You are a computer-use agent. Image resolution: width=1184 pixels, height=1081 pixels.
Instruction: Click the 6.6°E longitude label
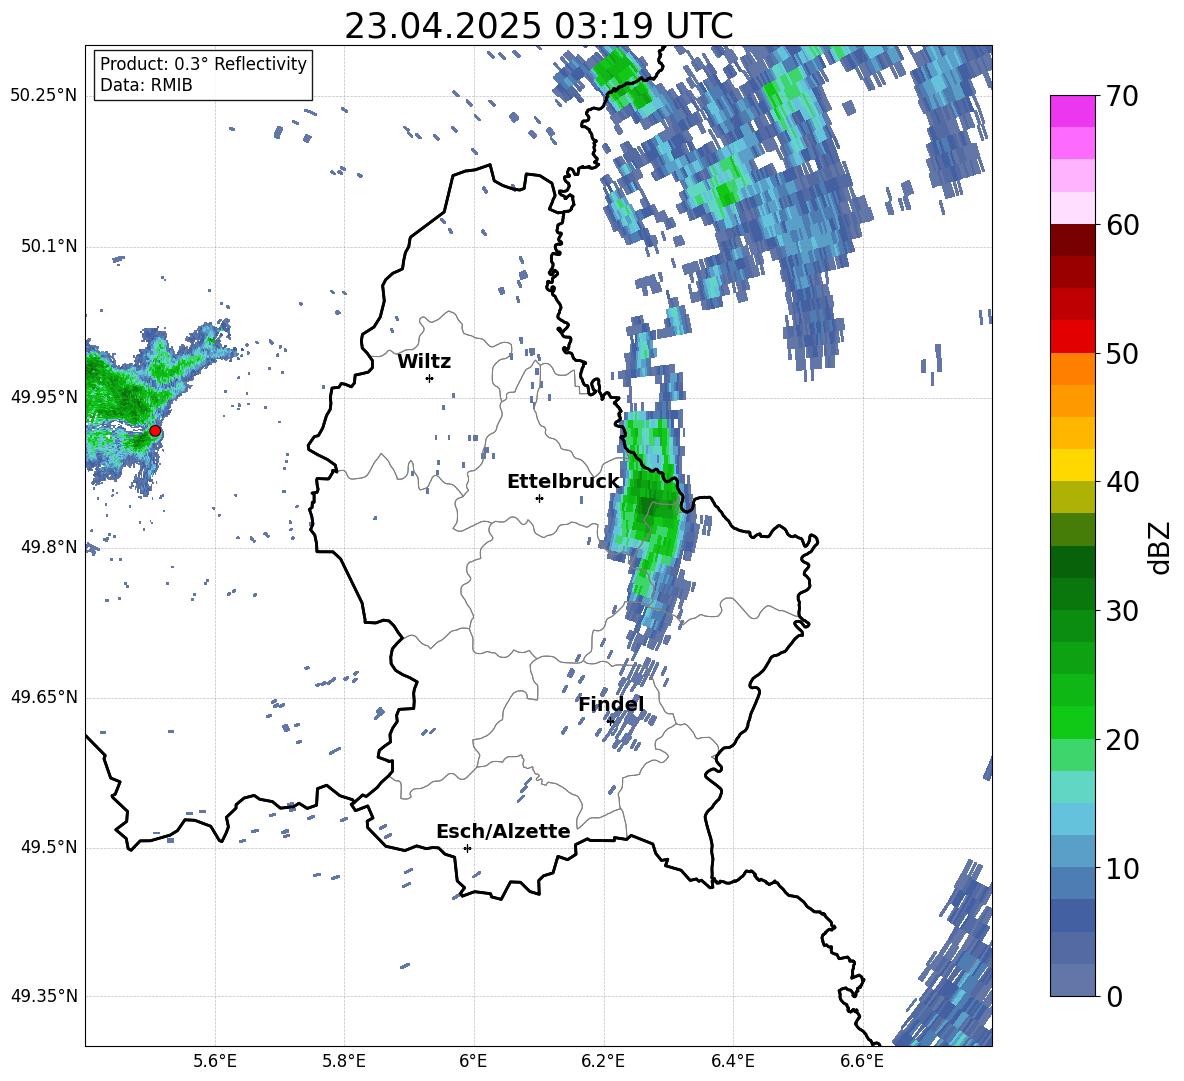(862, 1061)
